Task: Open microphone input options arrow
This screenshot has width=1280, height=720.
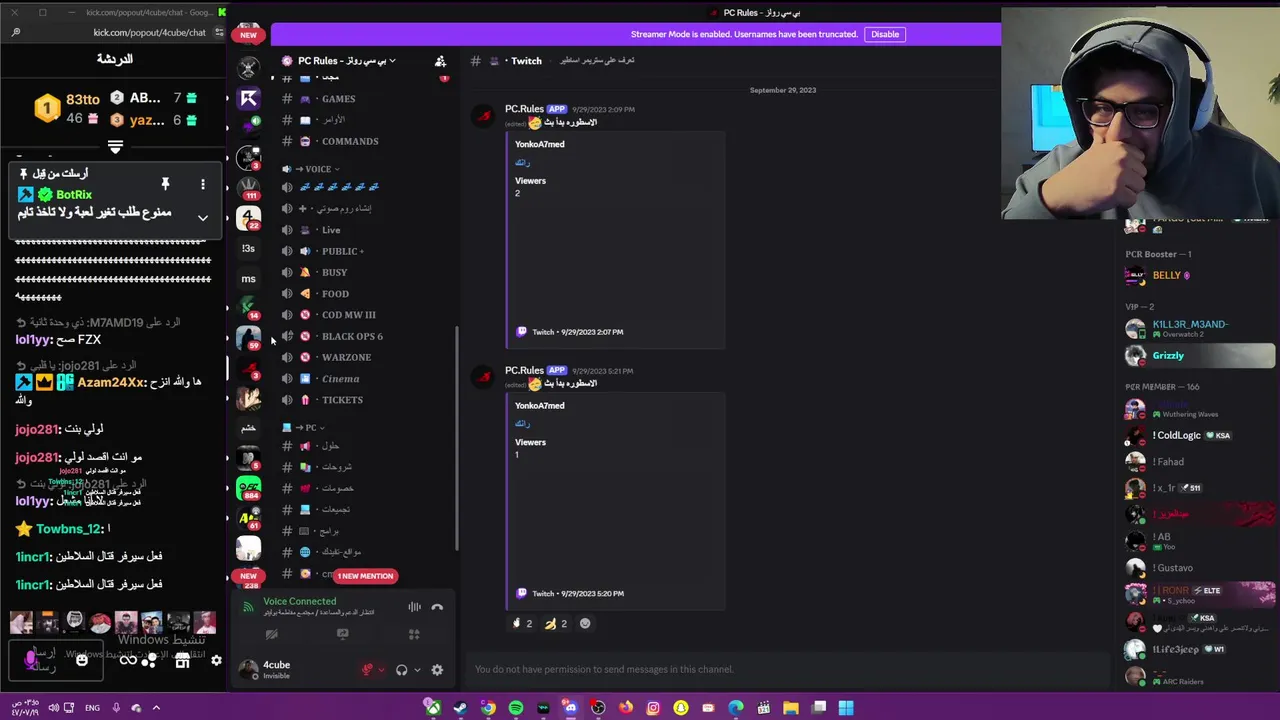Action: click(x=381, y=670)
